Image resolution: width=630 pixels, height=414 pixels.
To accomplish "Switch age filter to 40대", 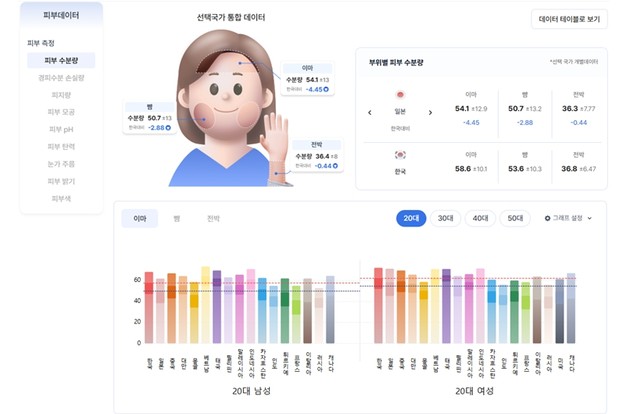I will pos(480,218).
